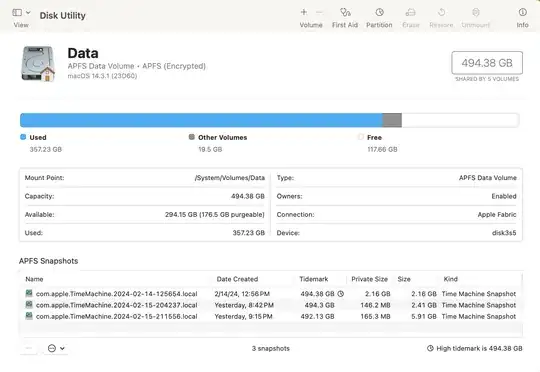
Task: Click the minus volume icon
Action: (x=319, y=12)
